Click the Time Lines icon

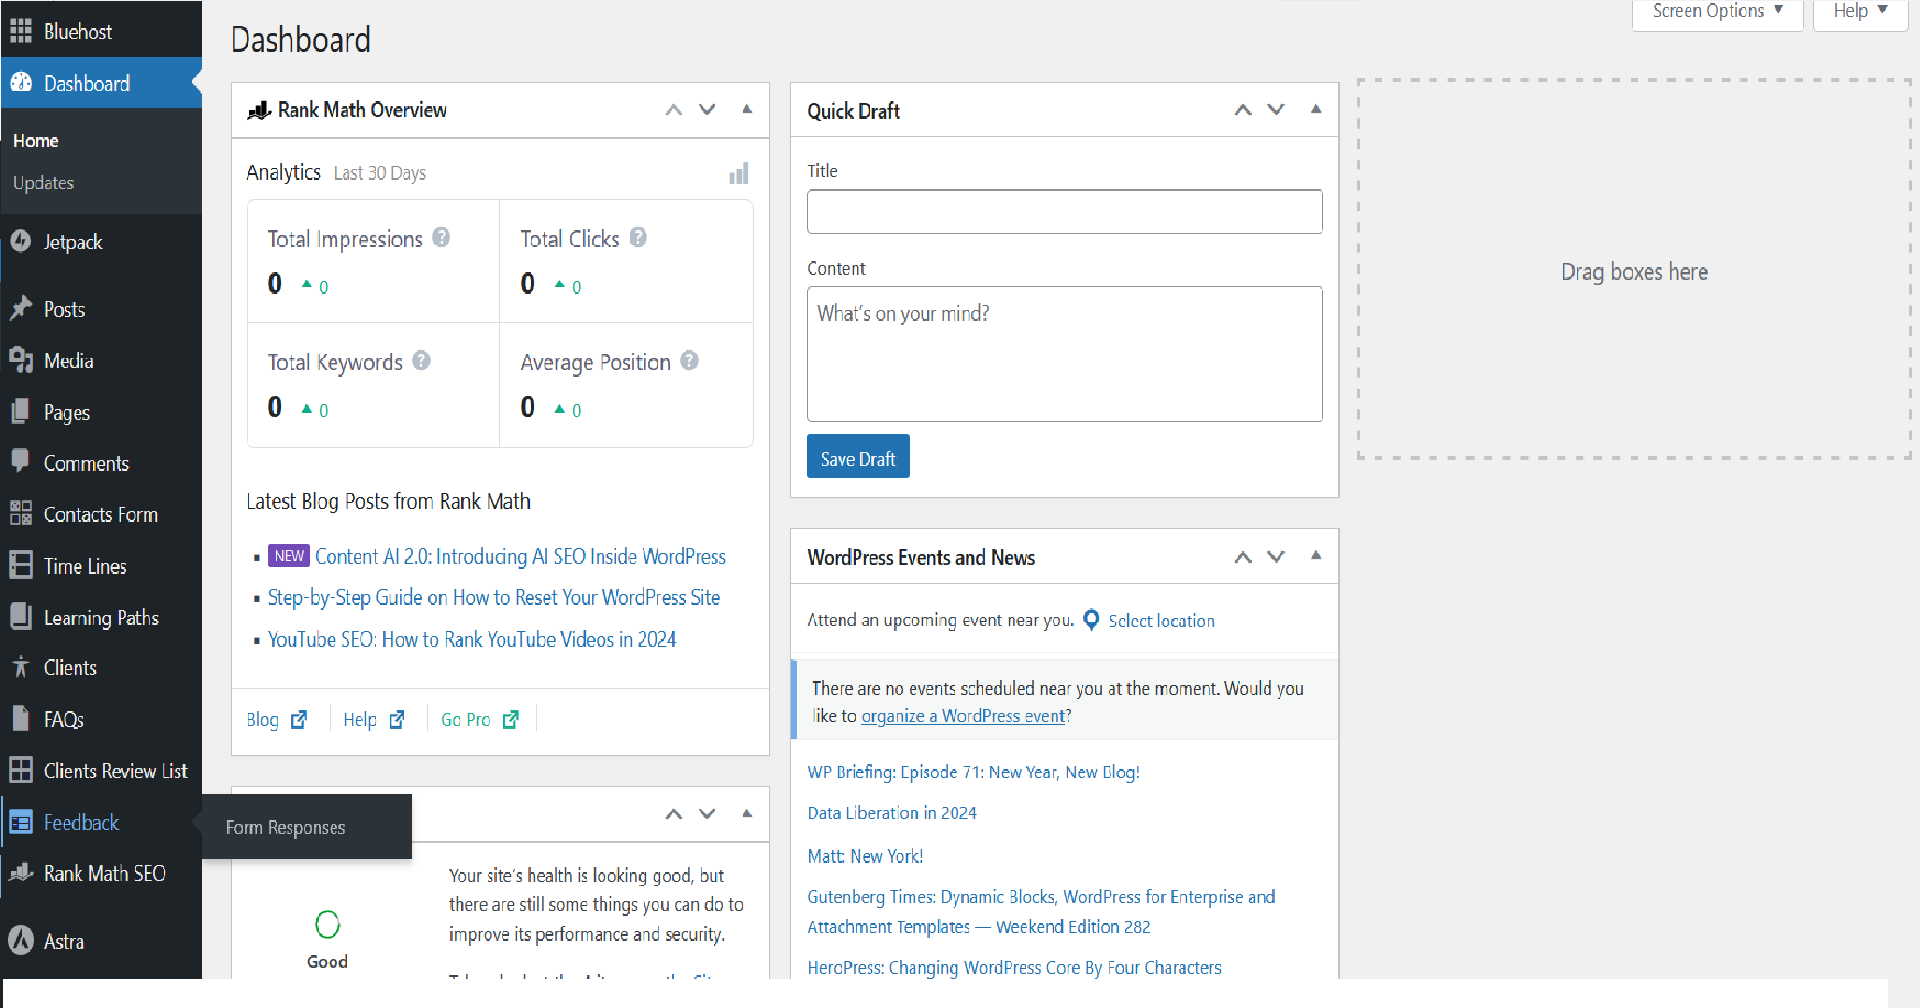point(21,565)
